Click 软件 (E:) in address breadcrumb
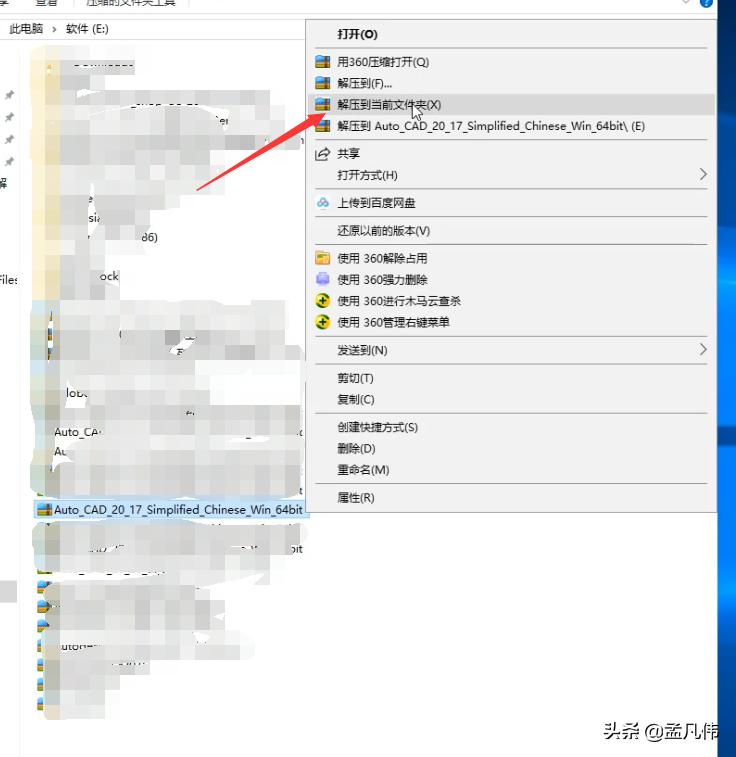The image size is (736, 757). [x=87, y=29]
